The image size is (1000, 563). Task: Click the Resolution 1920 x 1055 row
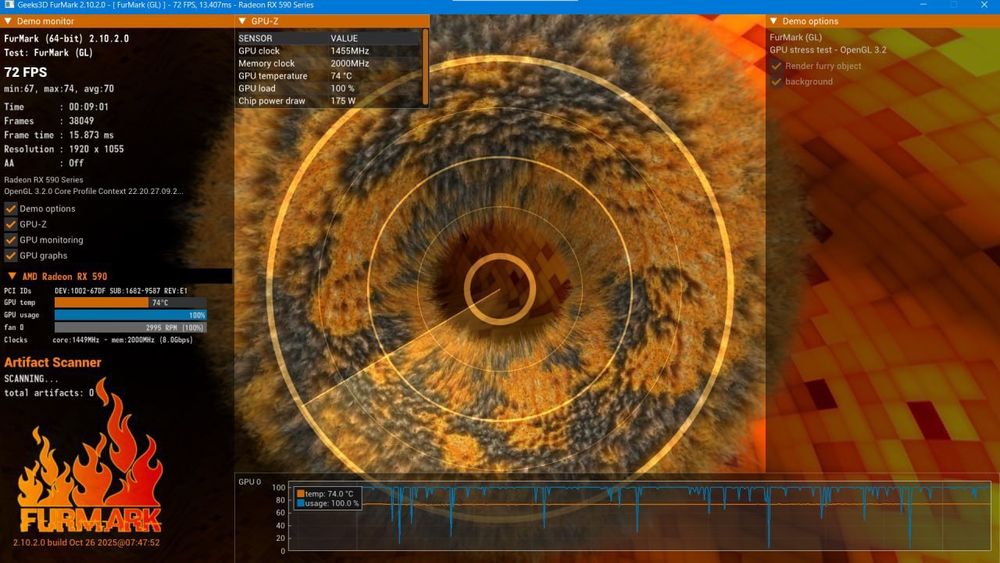[x=64, y=149]
